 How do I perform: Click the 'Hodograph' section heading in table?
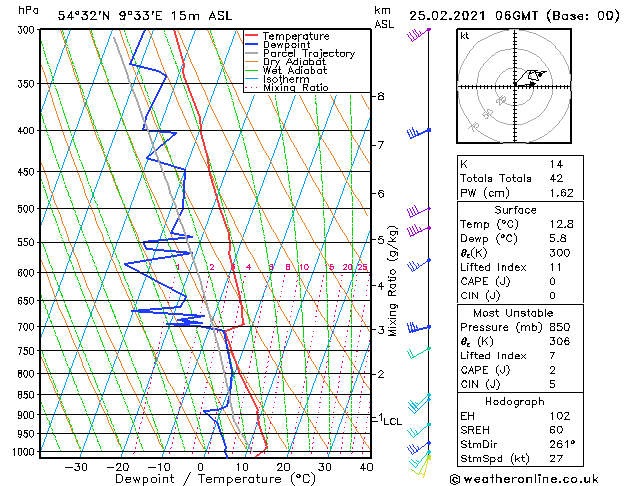click(515, 402)
